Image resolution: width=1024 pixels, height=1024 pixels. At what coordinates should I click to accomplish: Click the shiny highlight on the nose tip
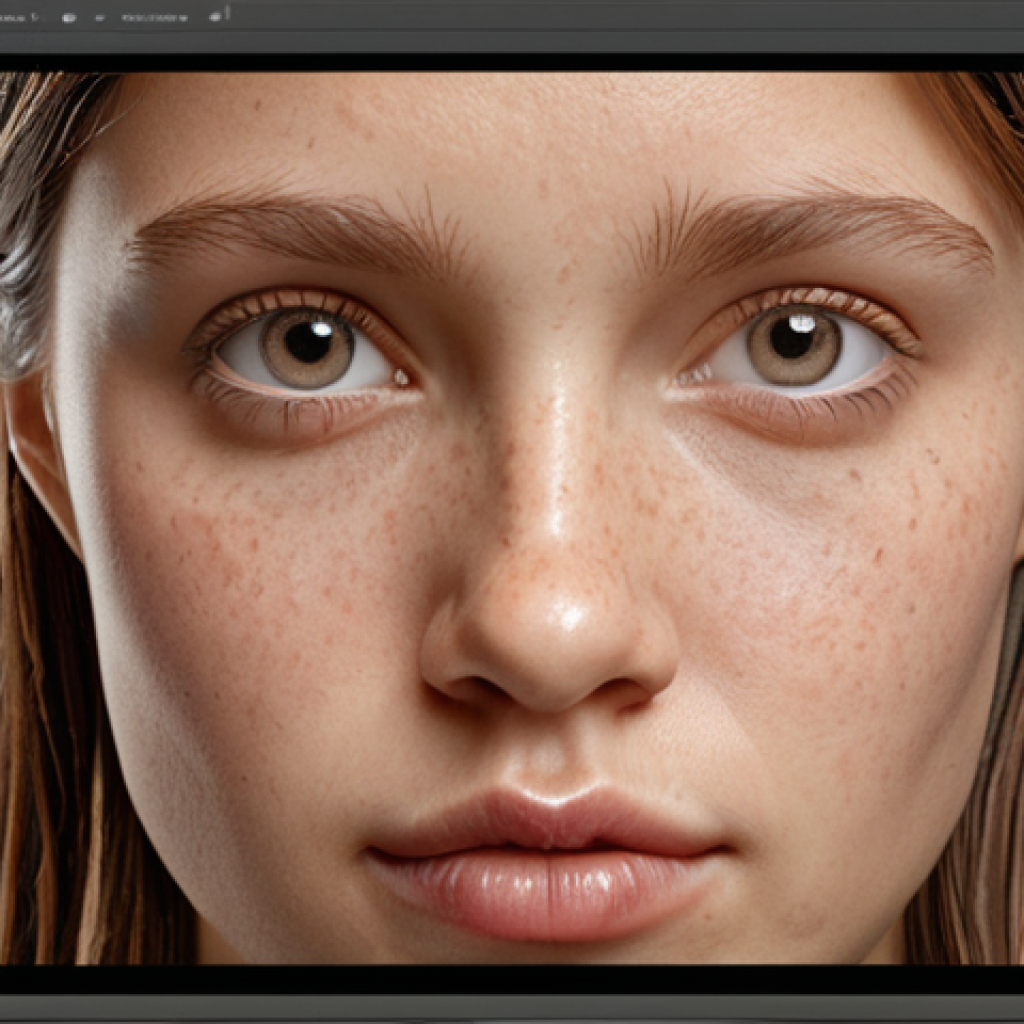(x=570, y=613)
